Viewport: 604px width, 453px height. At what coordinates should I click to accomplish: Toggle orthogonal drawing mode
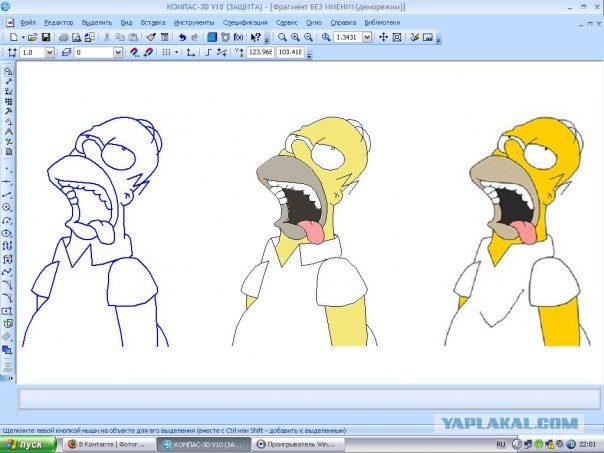point(208,52)
